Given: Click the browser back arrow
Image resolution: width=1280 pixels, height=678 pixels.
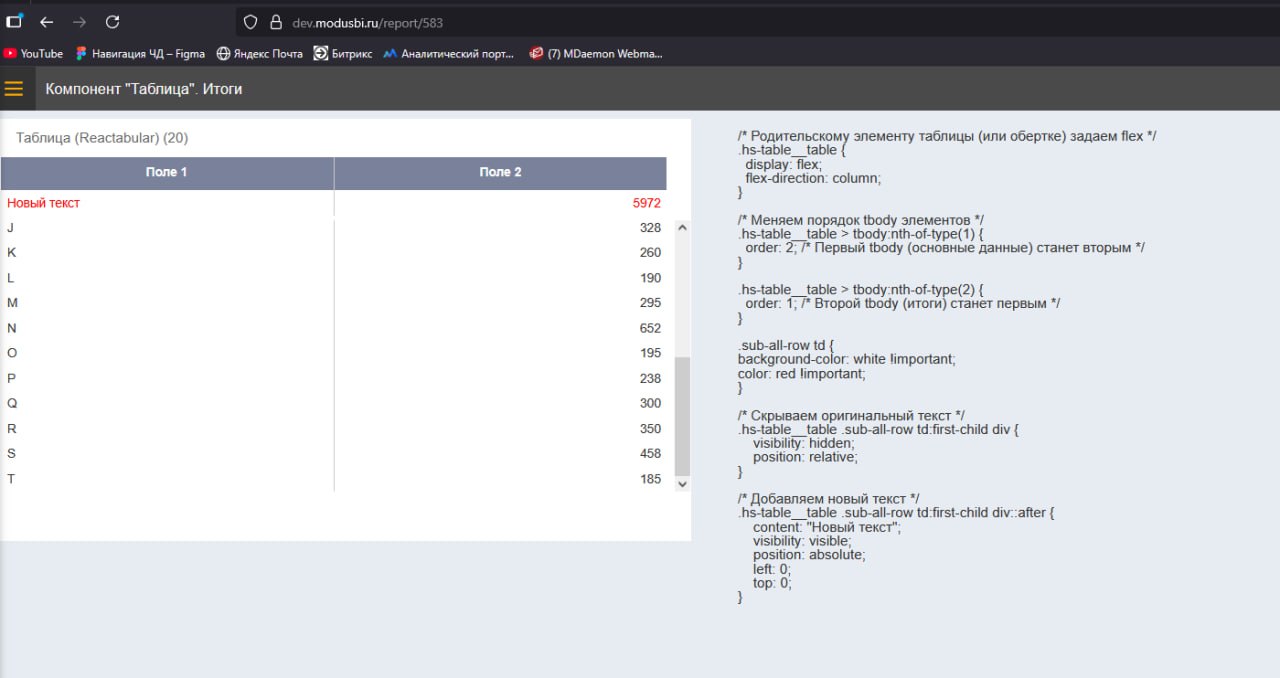Looking at the screenshot, I should pos(46,22).
